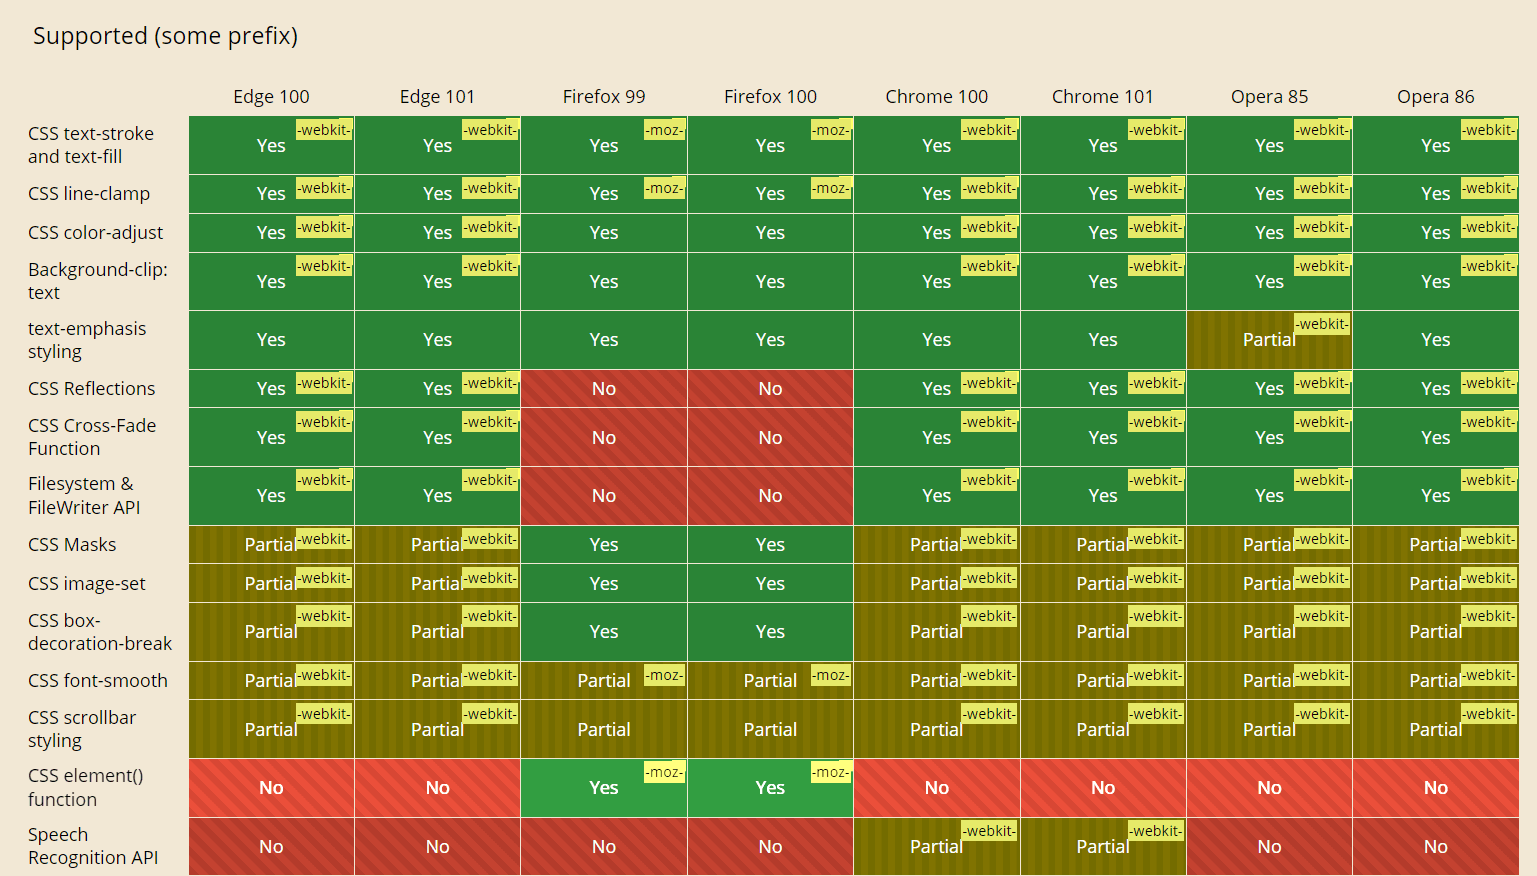Click the -webkit- badge on Edge 100 text-stroke cell
The height and width of the screenshot is (876, 1537).
click(x=323, y=129)
